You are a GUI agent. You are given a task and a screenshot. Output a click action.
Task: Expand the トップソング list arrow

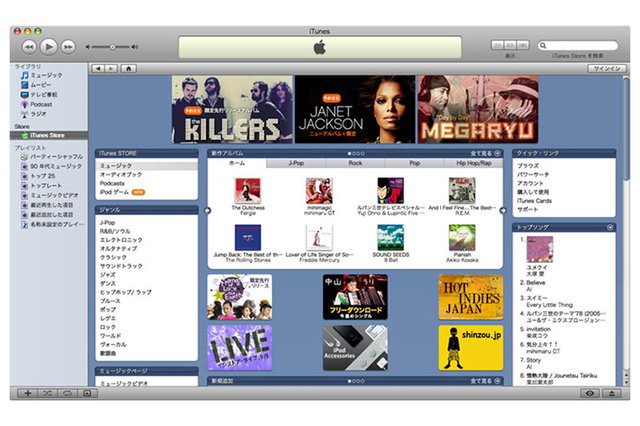(x=610, y=228)
